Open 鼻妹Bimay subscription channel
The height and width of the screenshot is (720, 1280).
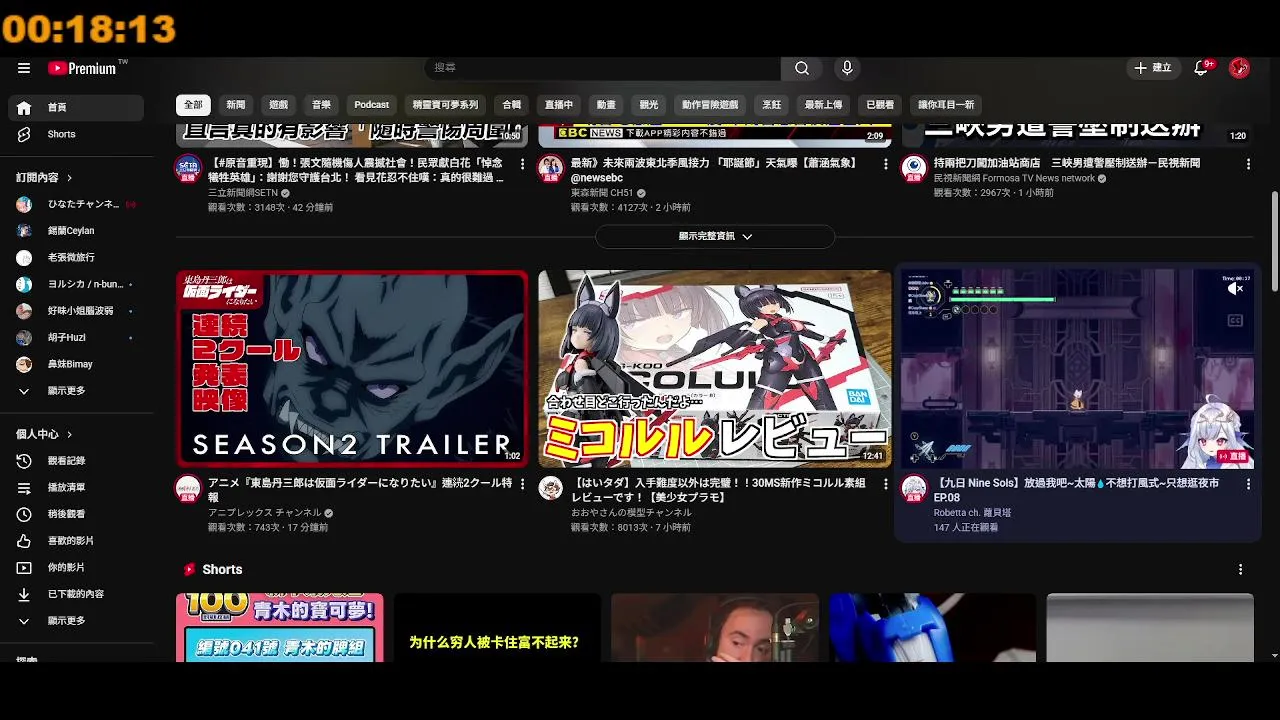(76, 364)
